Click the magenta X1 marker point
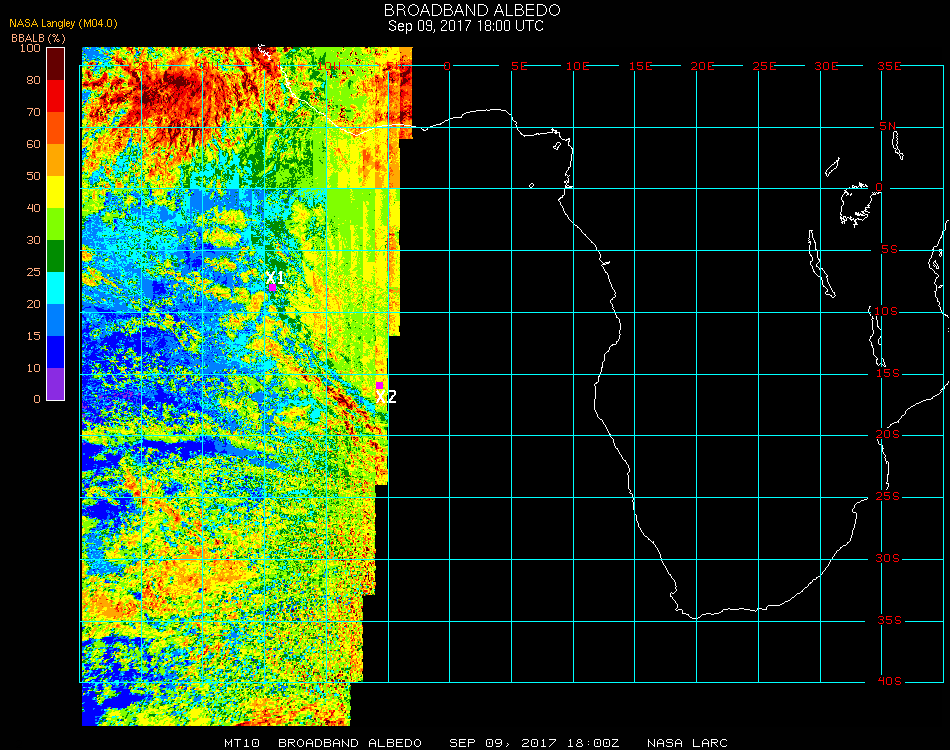The height and width of the screenshot is (750, 950). (x=273, y=288)
